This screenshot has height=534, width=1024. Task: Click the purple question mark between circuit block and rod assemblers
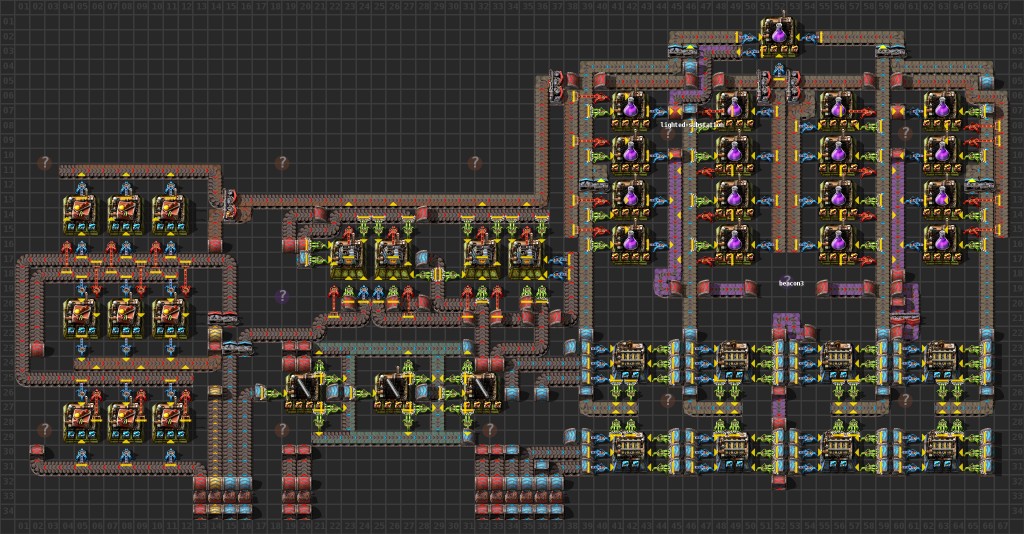[281, 296]
